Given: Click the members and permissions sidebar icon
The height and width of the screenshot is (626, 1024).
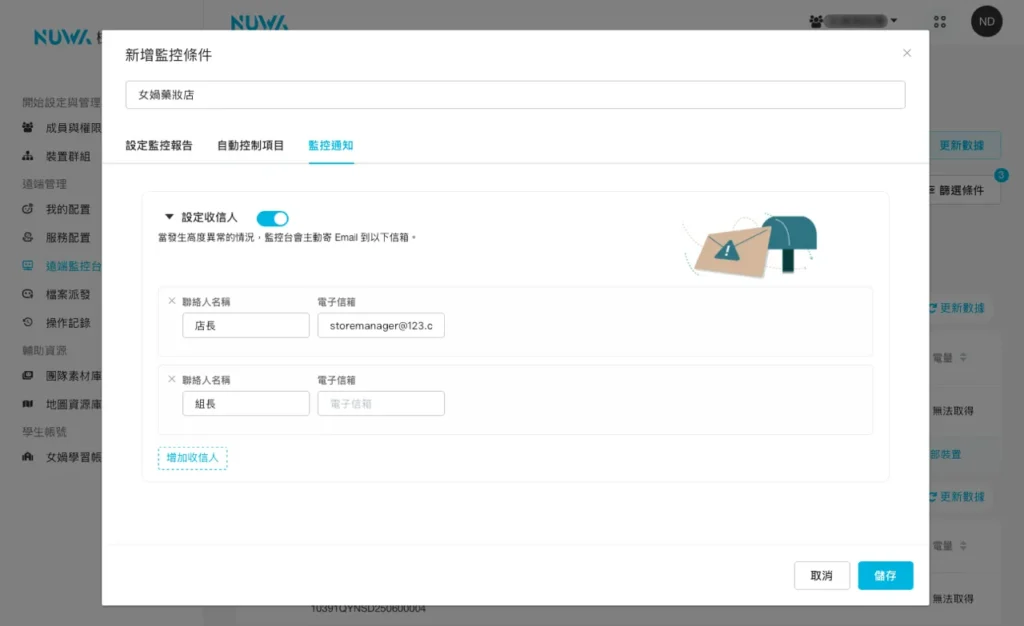Looking at the screenshot, I should coord(28,128).
